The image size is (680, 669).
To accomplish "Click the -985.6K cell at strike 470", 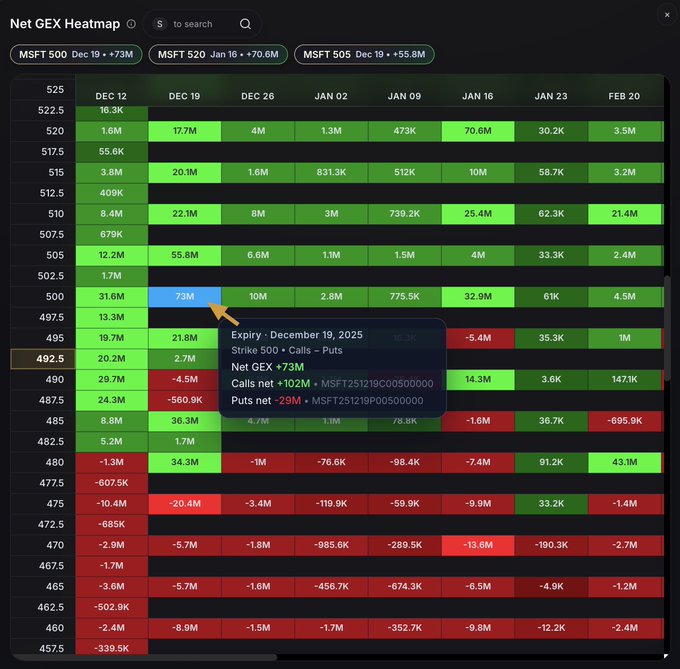I will pyautogui.click(x=331, y=545).
